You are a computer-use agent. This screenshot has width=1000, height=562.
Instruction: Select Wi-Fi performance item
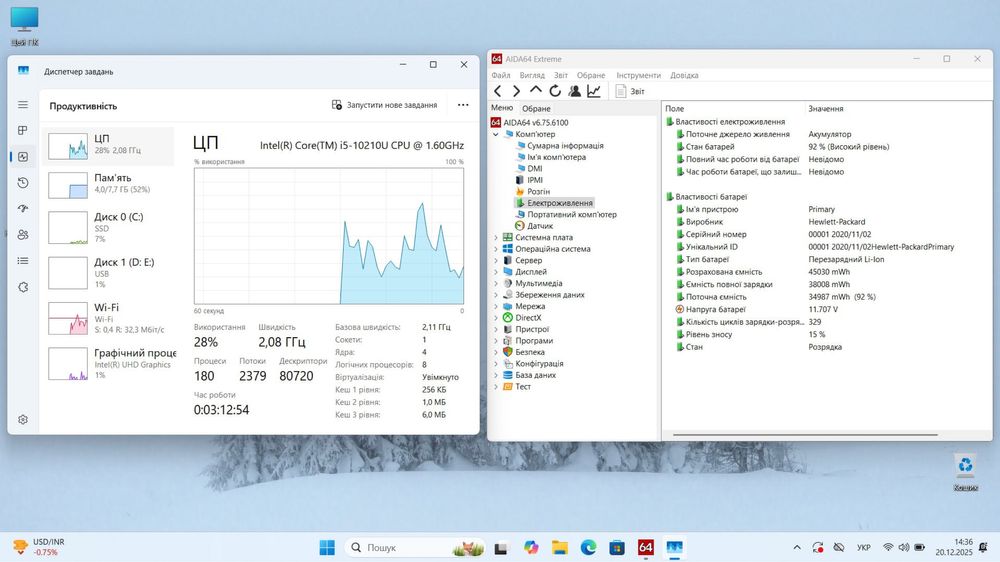[108, 318]
